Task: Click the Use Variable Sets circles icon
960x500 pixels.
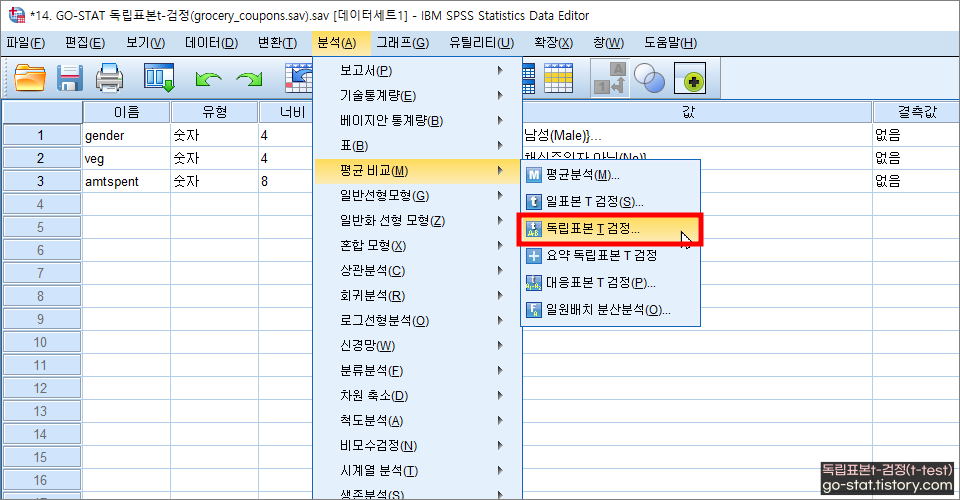Action: [x=649, y=78]
